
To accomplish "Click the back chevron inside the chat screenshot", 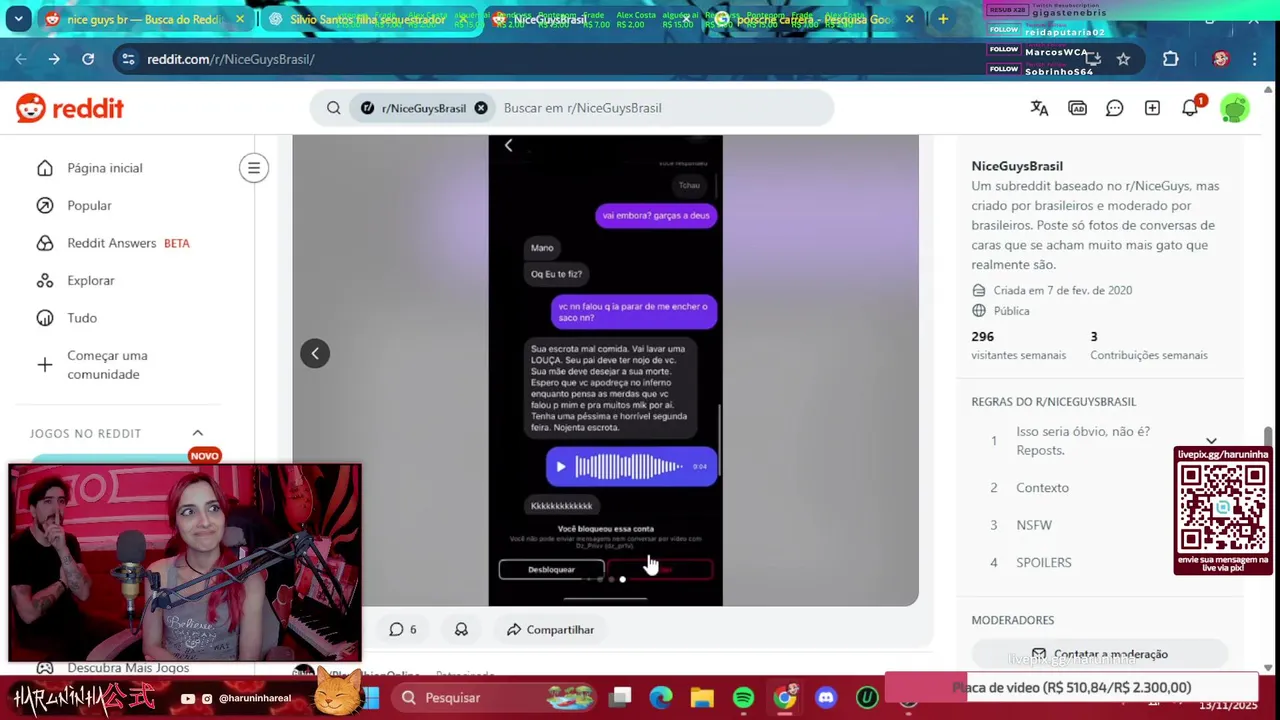I will coord(508,146).
